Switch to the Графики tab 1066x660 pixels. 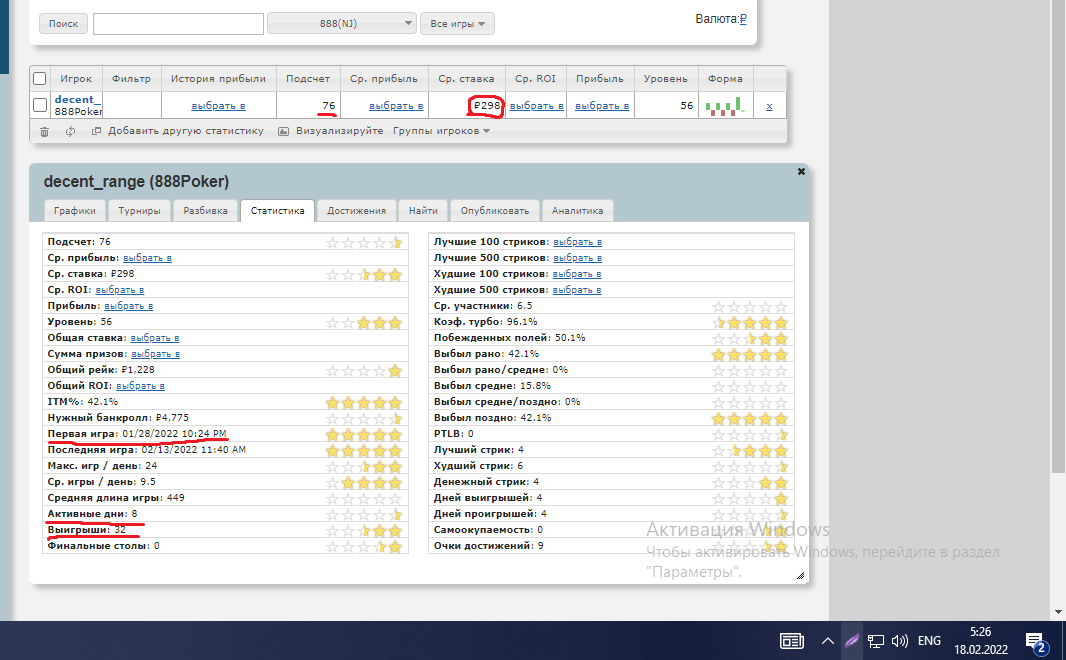pos(75,211)
